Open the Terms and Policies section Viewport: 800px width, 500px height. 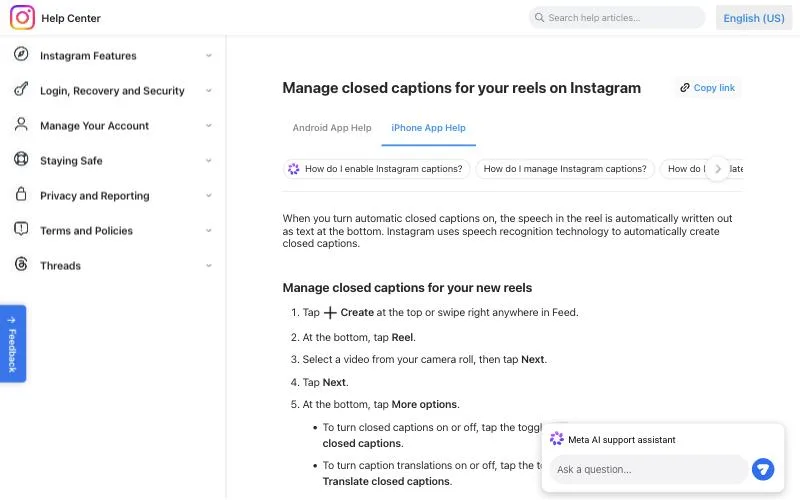86,231
